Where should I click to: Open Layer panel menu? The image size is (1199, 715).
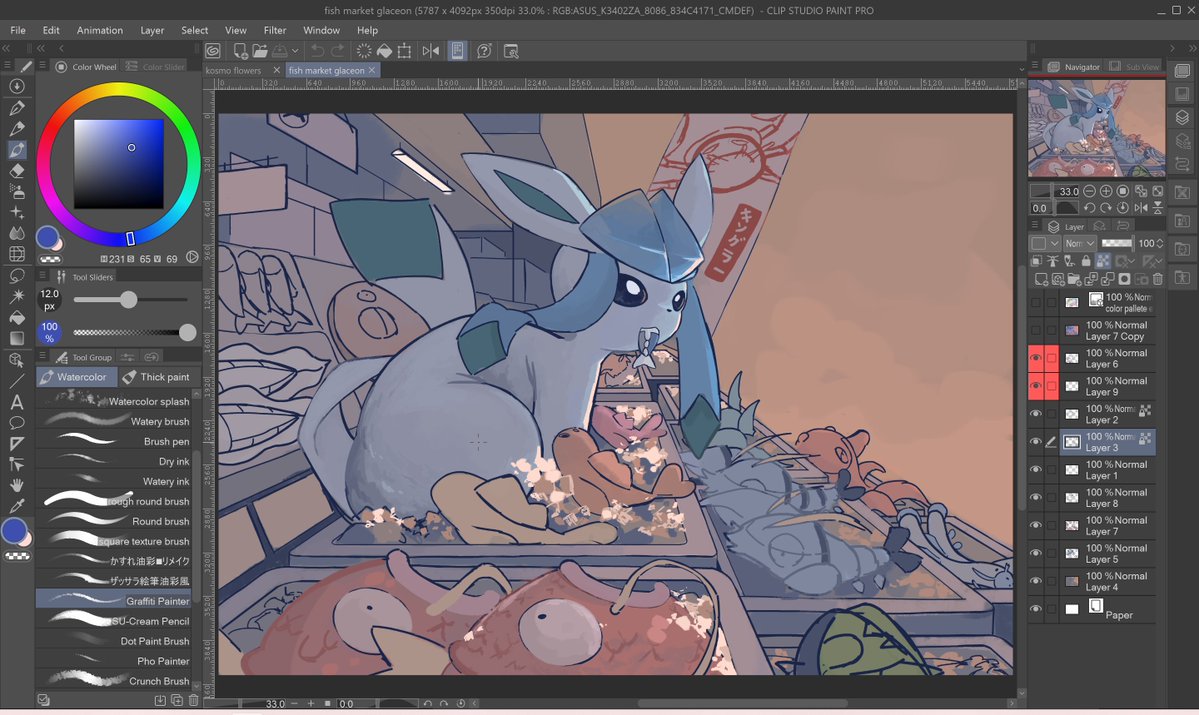(x=1035, y=226)
